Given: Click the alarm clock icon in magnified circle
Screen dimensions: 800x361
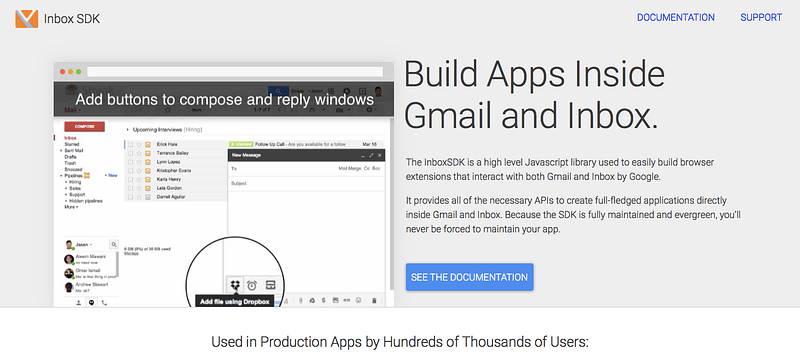Looking at the screenshot, I should pos(252,285).
